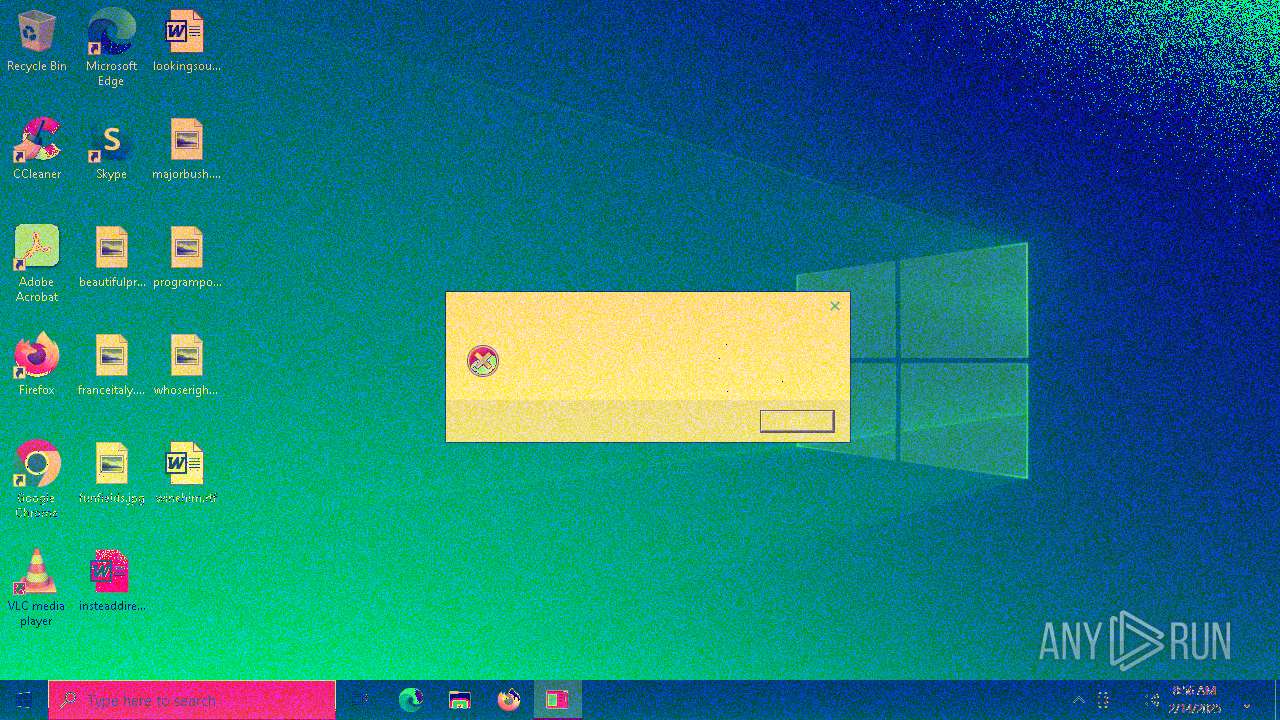Viewport: 1280px width, 720px height.
Task: Select the programpo... image file
Action: [186, 258]
